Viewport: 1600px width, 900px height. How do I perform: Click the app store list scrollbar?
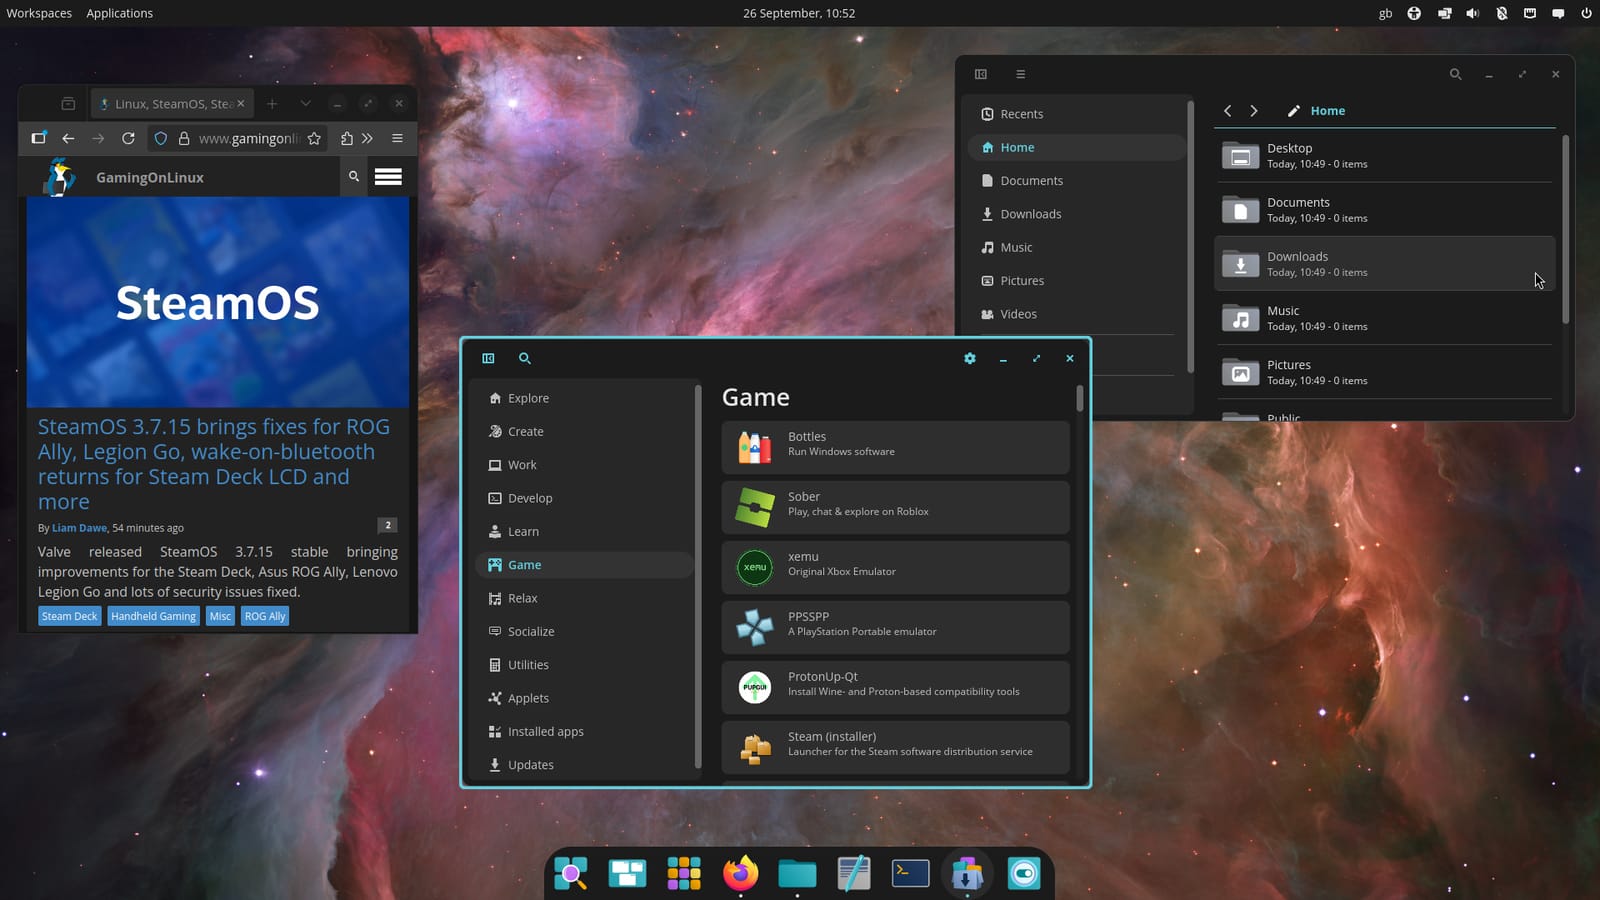1080,399
